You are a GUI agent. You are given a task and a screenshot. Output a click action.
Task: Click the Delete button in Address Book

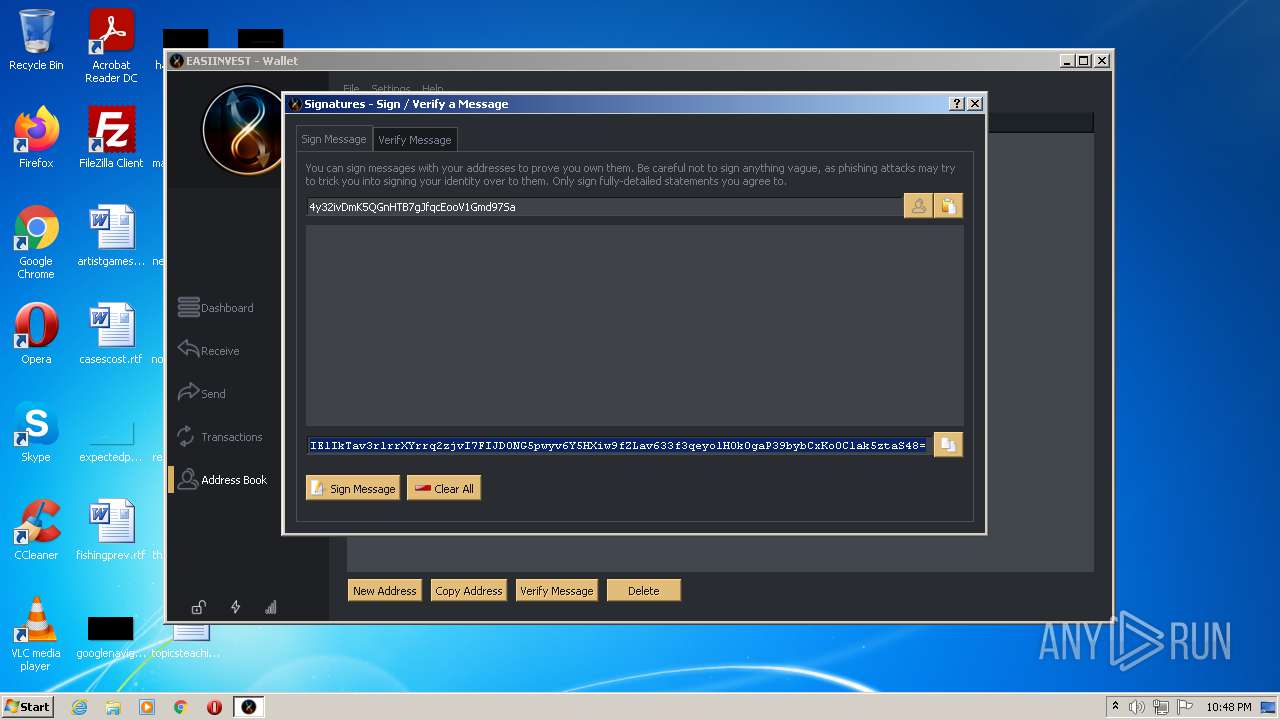[644, 591]
